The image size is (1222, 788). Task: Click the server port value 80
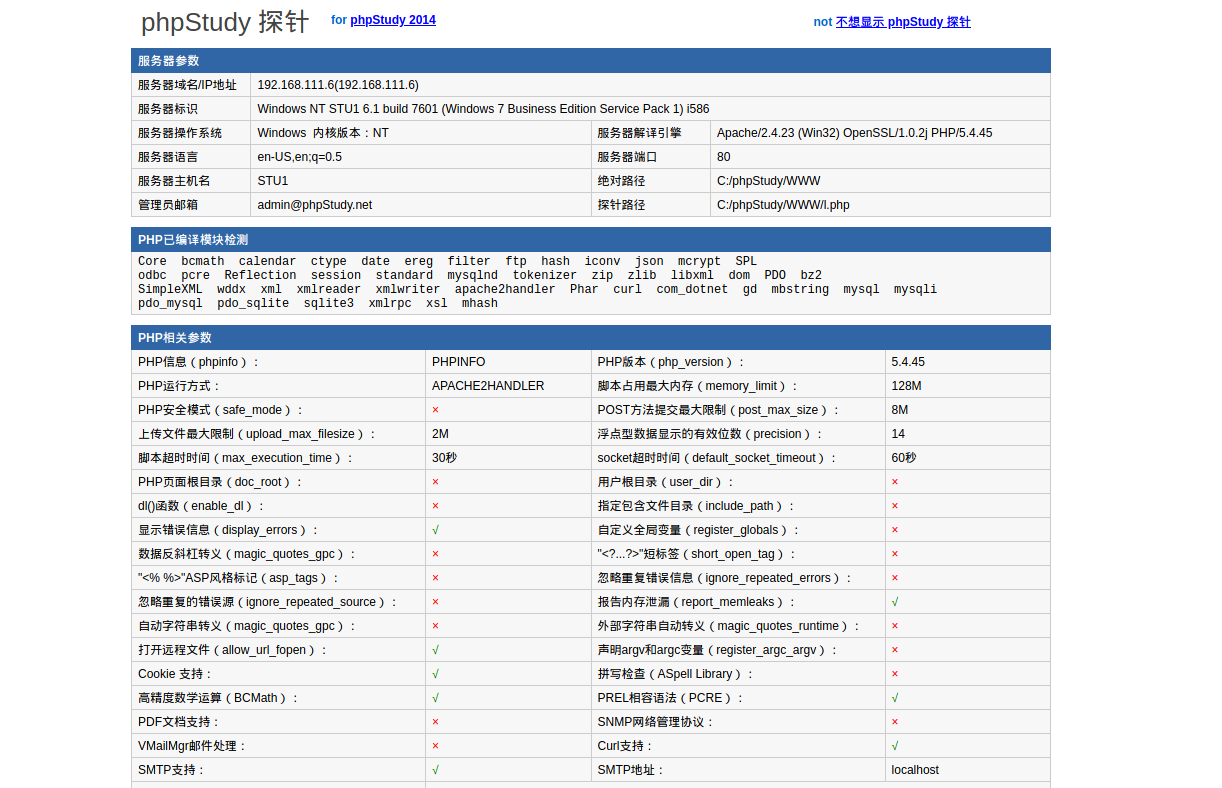point(724,157)
